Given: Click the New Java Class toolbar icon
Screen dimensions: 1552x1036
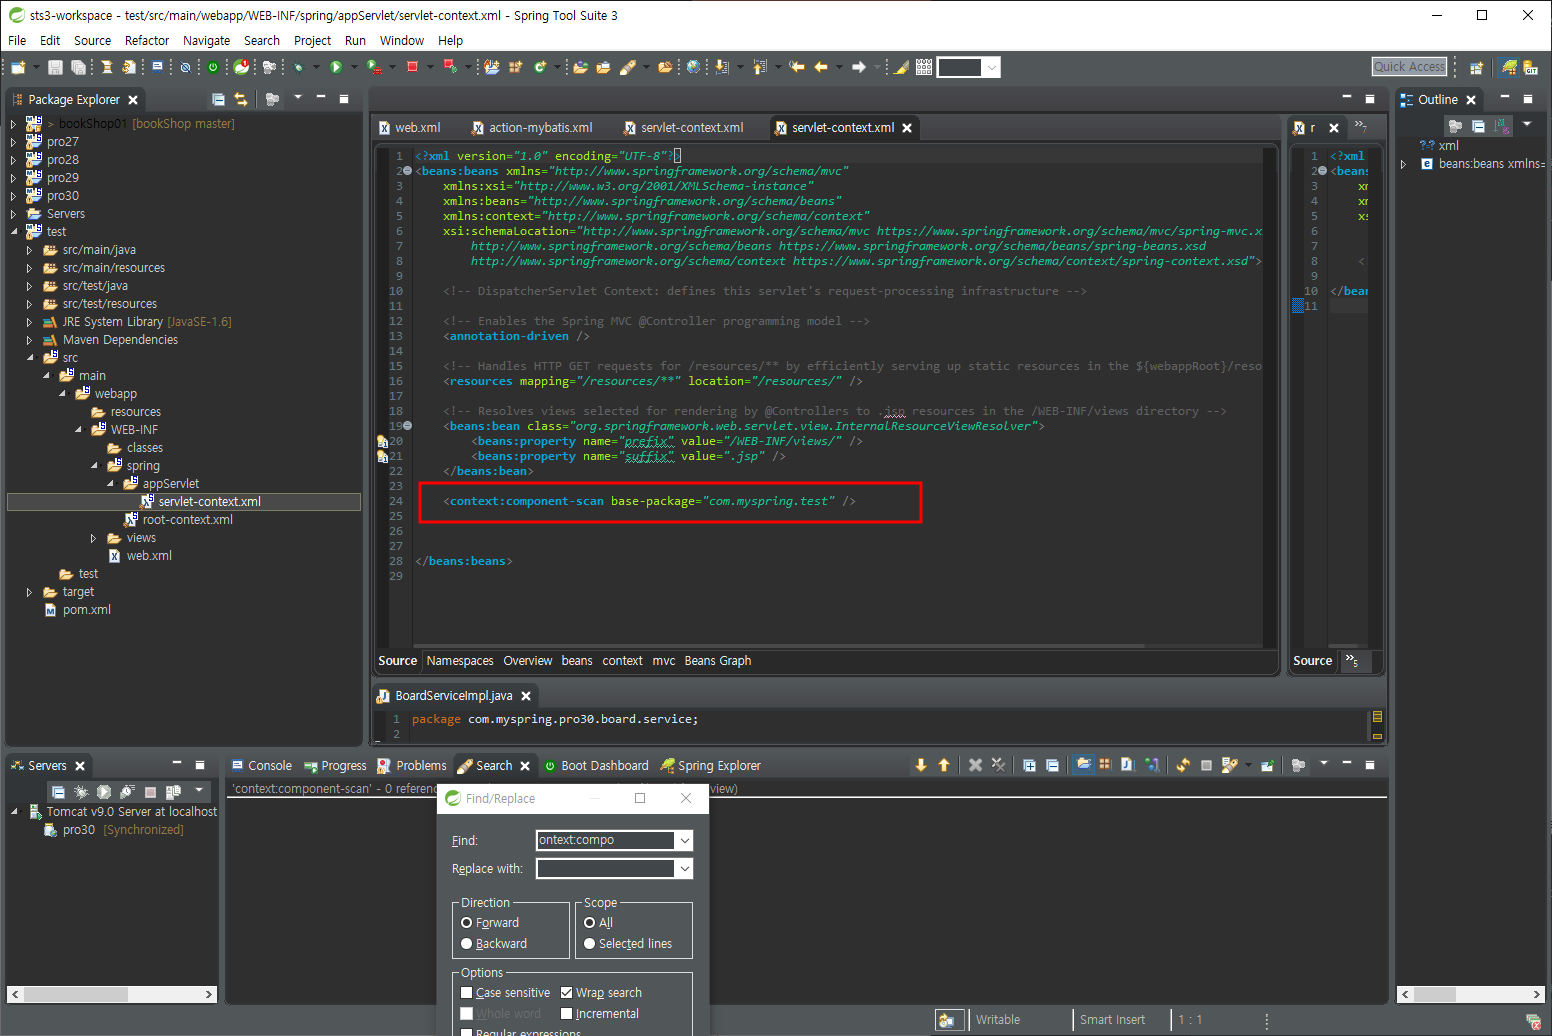Looking at the screenshot, I should pyautogui.click(x=540, y=67).
